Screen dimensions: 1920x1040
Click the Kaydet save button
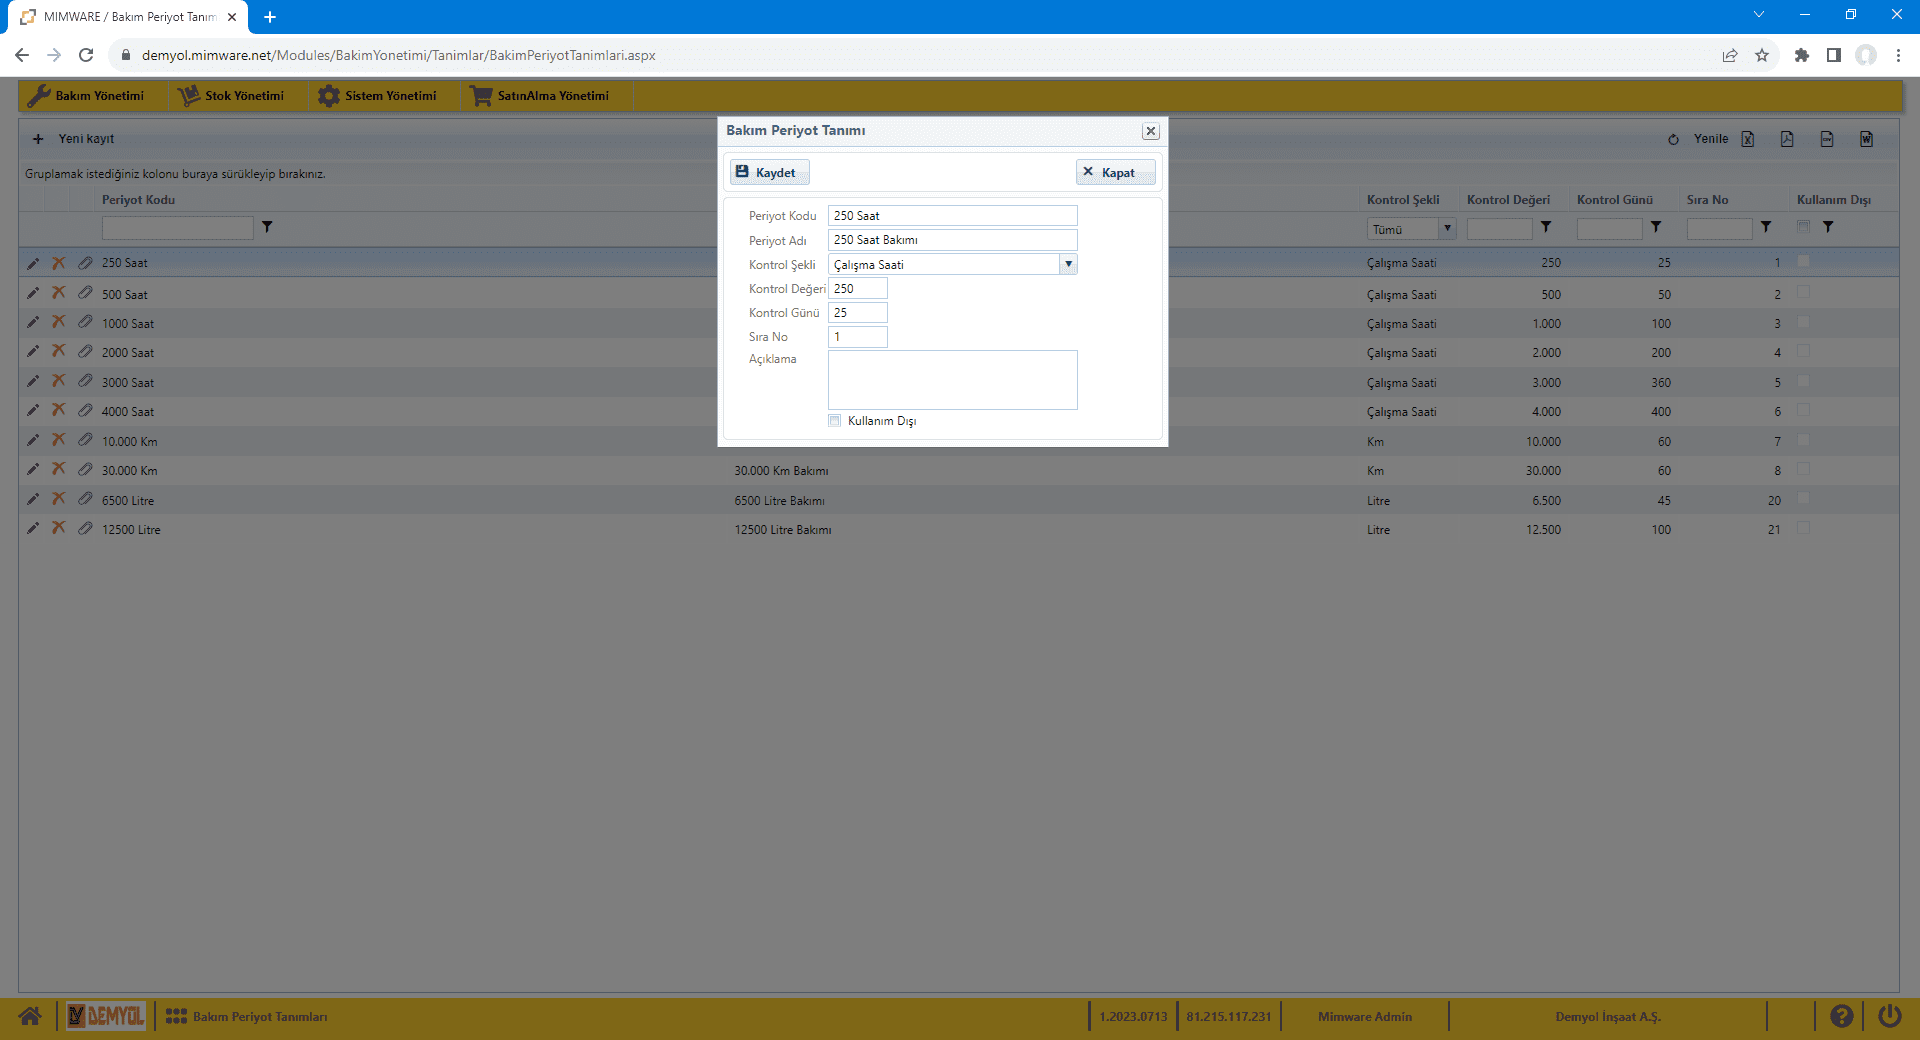tap(768, 172)
